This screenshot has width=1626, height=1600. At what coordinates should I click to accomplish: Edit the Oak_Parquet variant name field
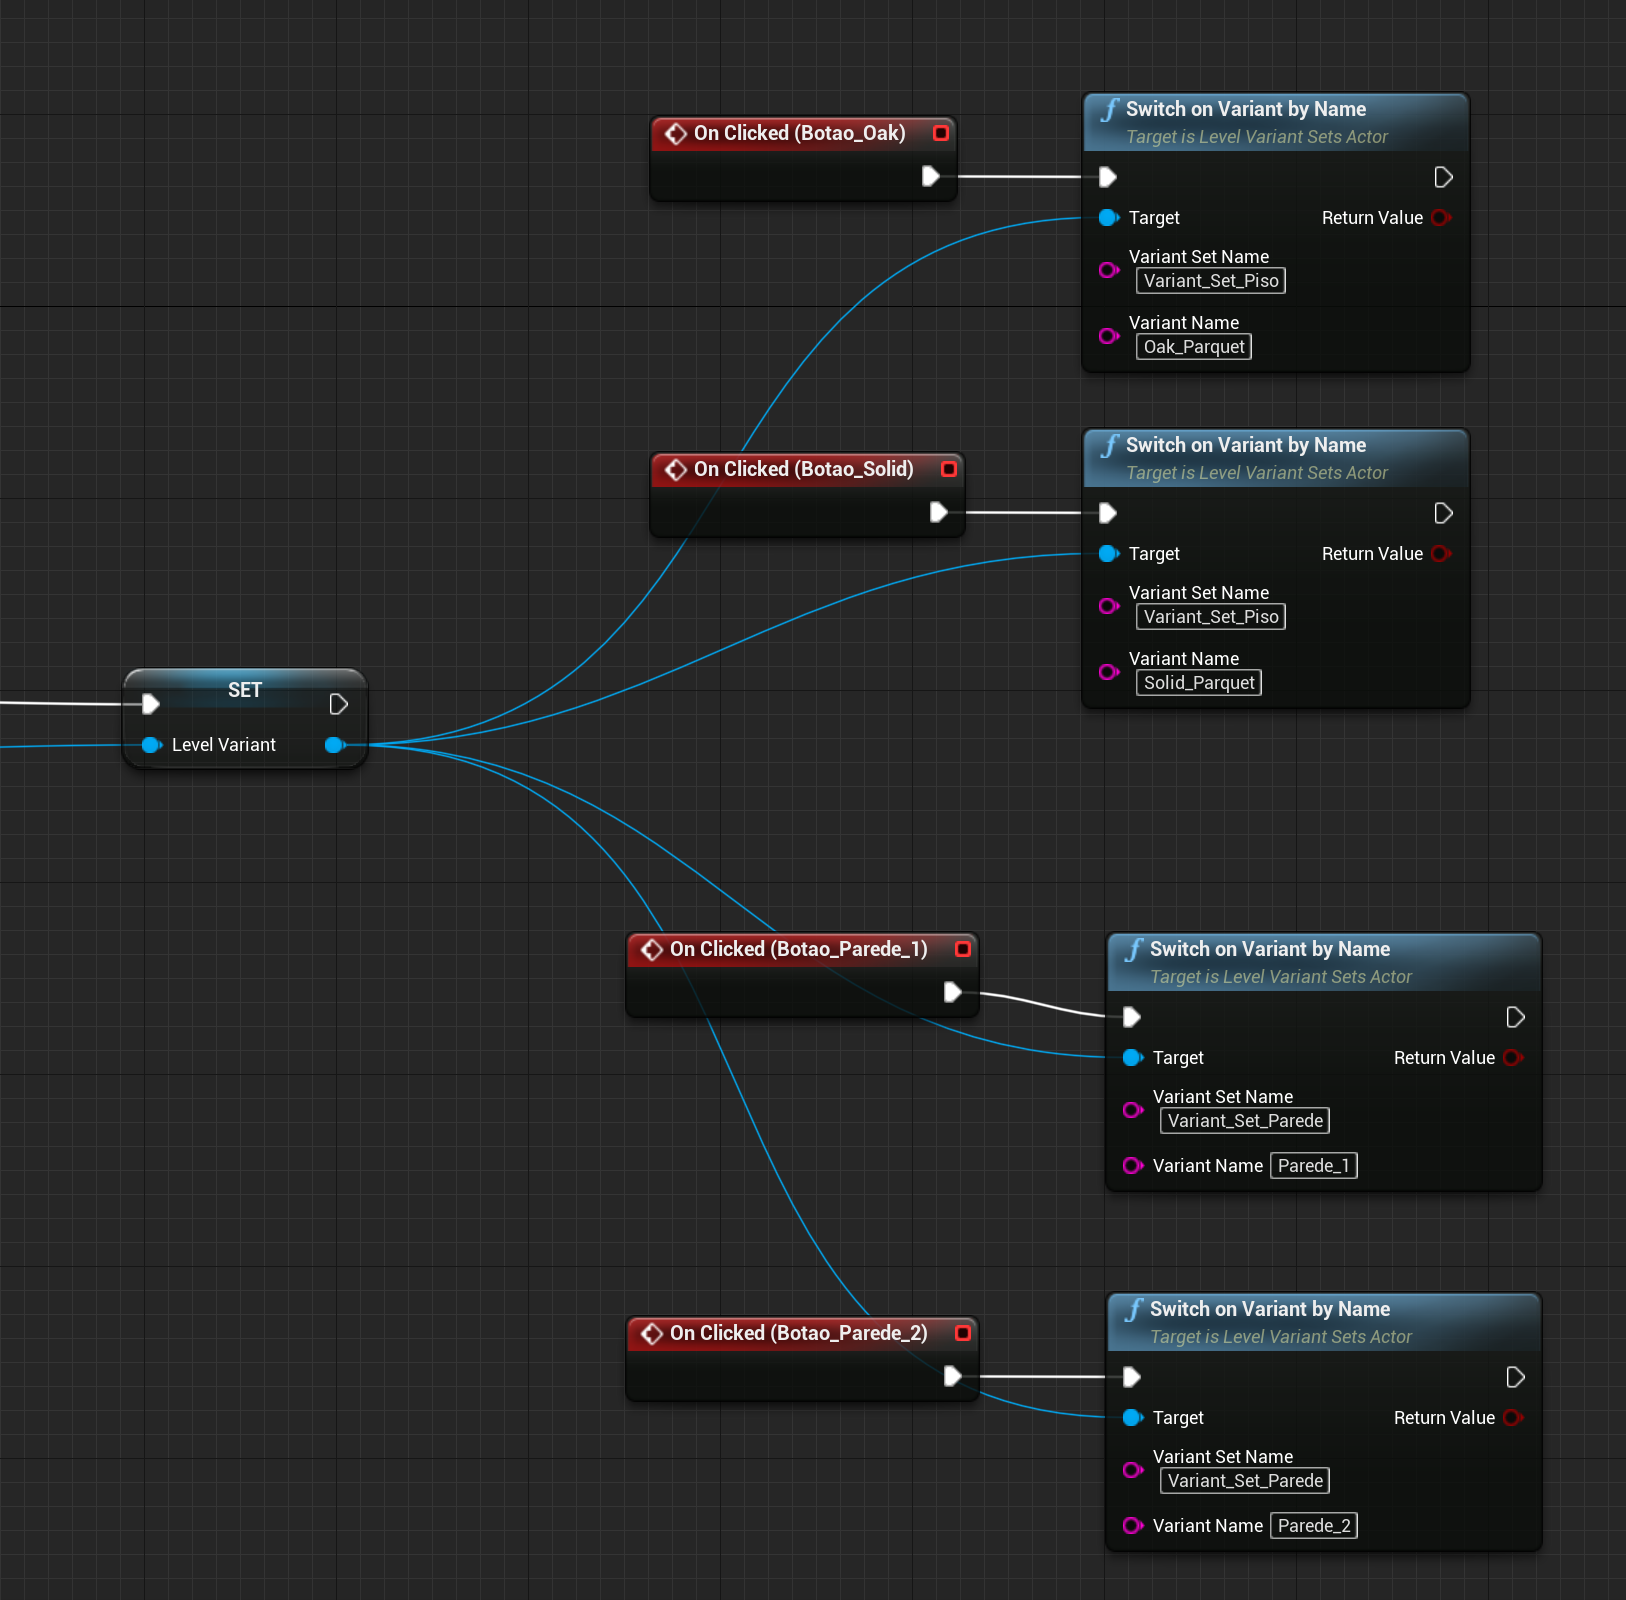1194,347
